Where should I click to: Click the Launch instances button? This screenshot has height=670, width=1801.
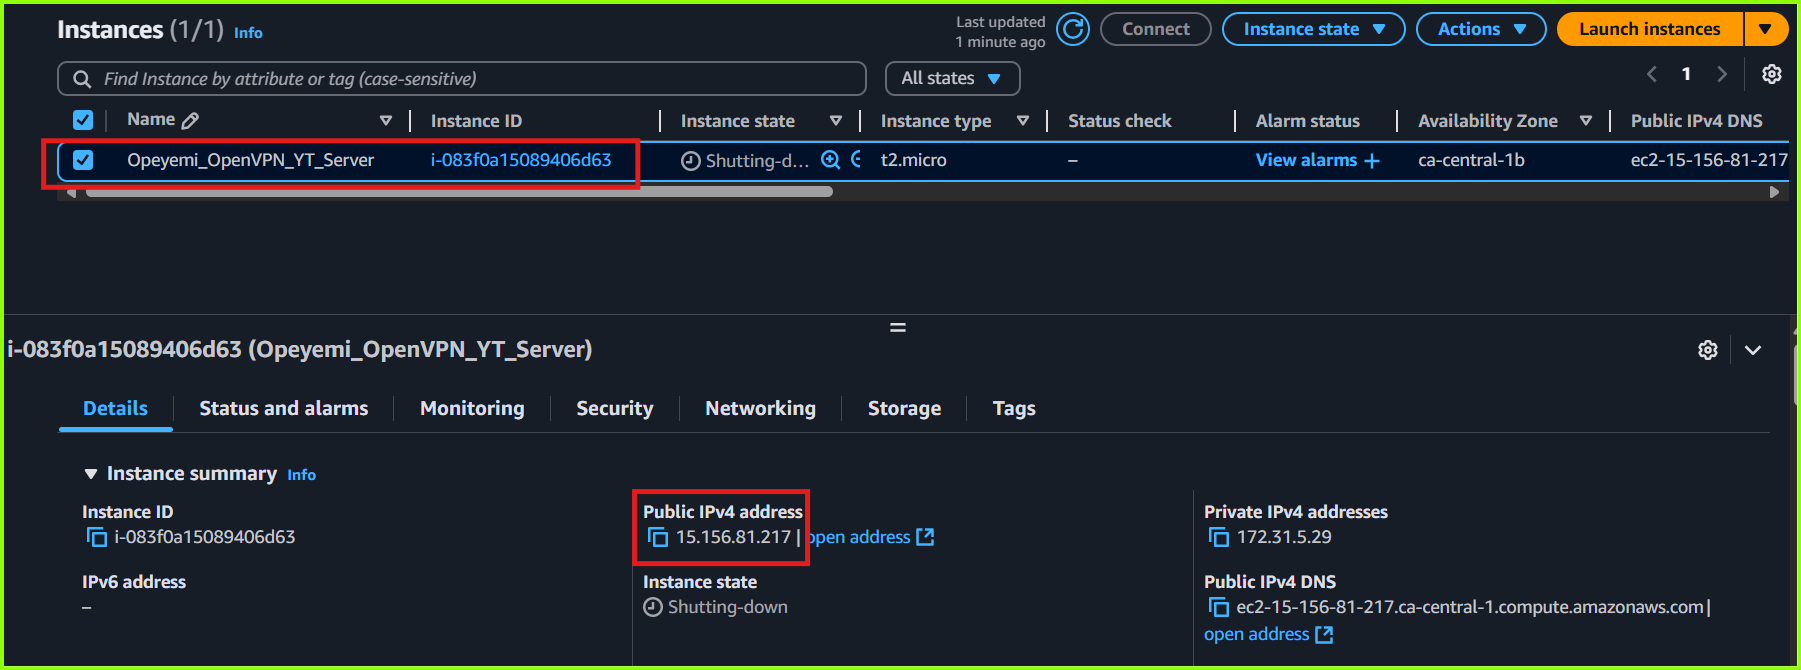1650,29
